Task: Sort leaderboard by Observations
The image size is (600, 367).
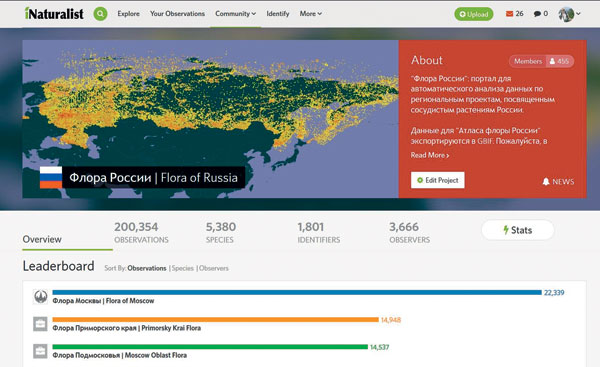Action: pyautogui.click(x=147, y=268)
